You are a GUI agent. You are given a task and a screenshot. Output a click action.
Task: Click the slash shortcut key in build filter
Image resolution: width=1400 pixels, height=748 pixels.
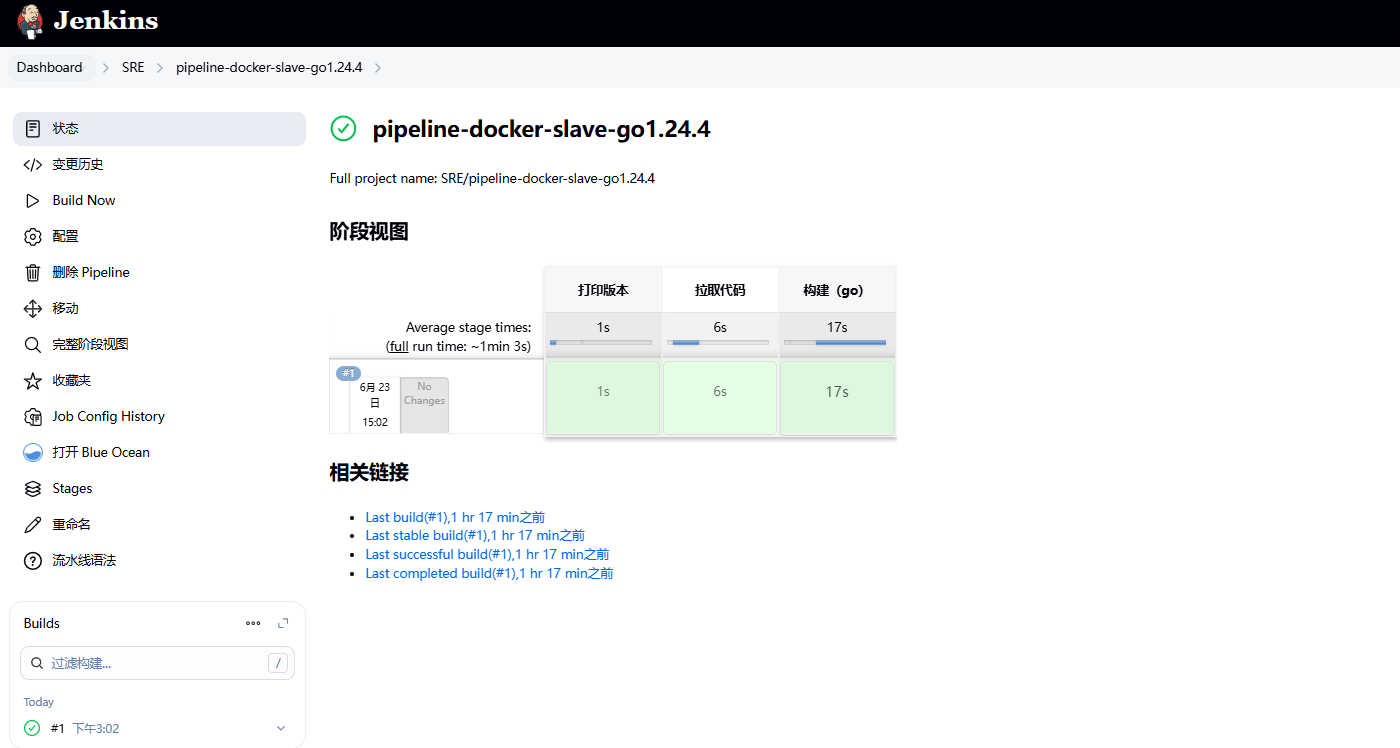coord(279,663)
